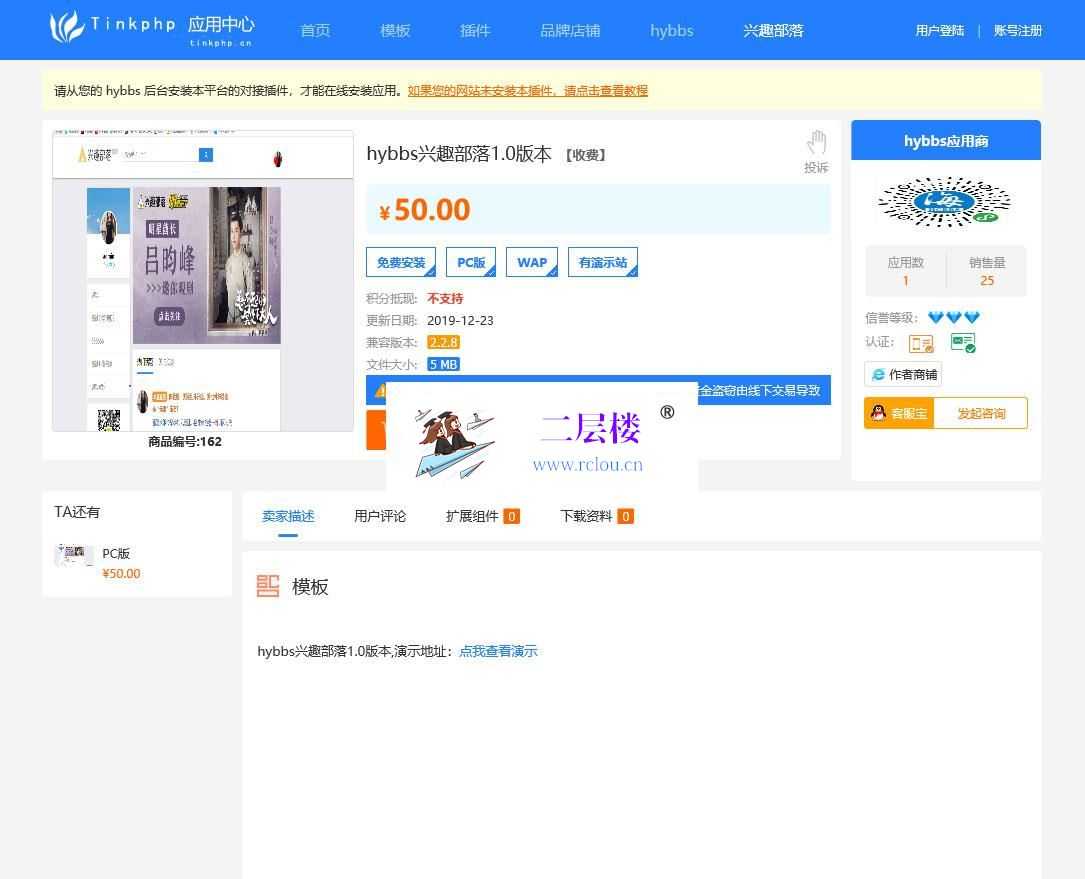Click the warning icon on blue notice bar
The height and width of the screenshot is (879, 1085).
pyautogui.click(x=380, y=391)
